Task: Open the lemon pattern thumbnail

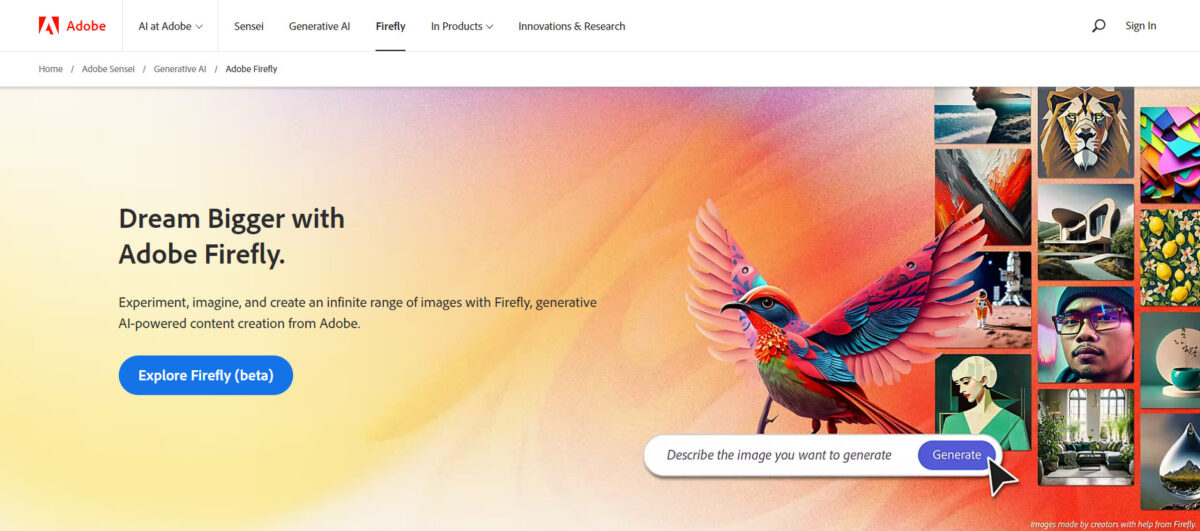Action: (x=1170, y=257)
